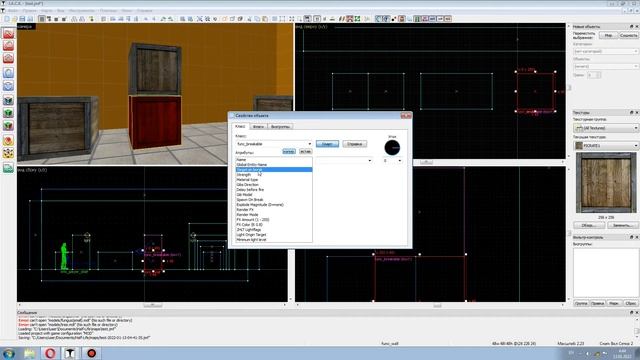Select the Decal tool
This screenshot has height=360, width=640.
pyautogui.click(x=8, y=125)
